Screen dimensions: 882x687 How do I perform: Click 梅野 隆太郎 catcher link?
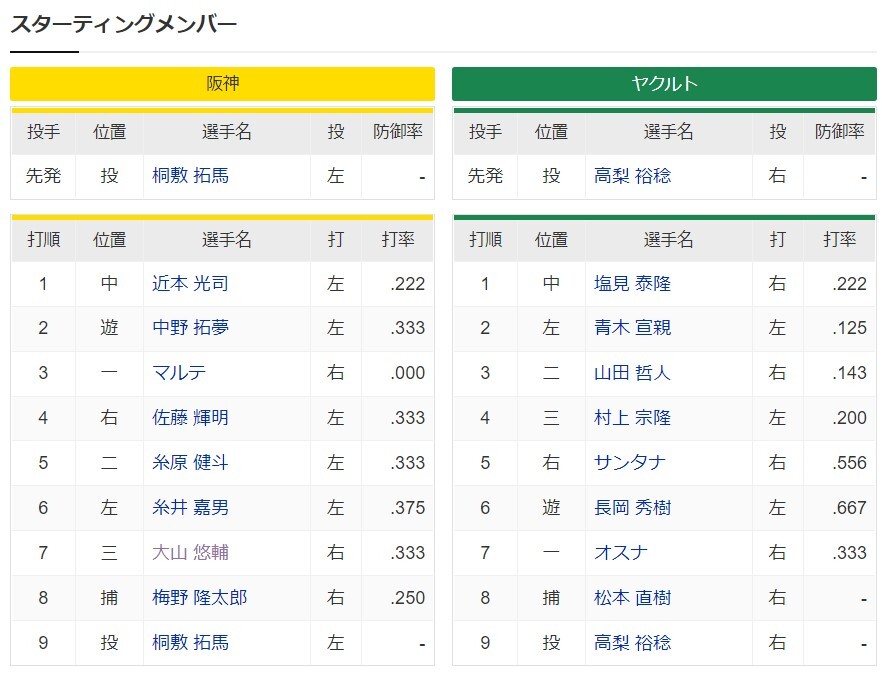point(200,598)
